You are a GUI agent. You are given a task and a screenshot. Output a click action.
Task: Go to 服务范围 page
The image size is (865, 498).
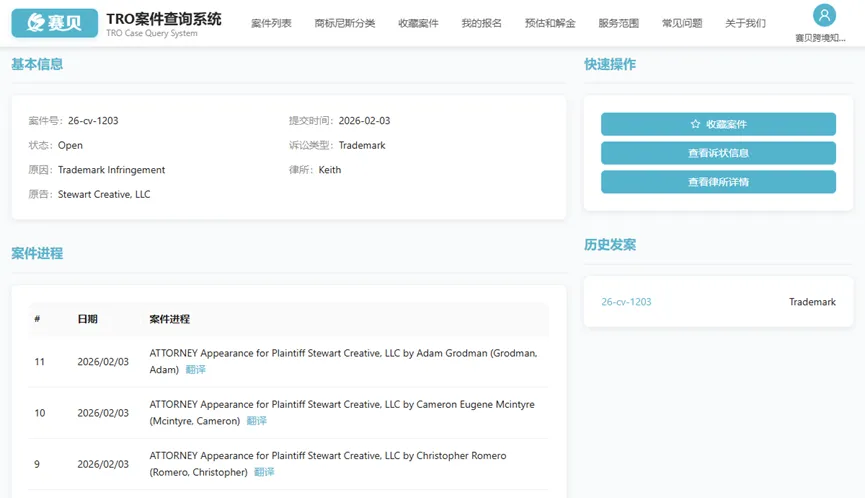pos(618,23)
